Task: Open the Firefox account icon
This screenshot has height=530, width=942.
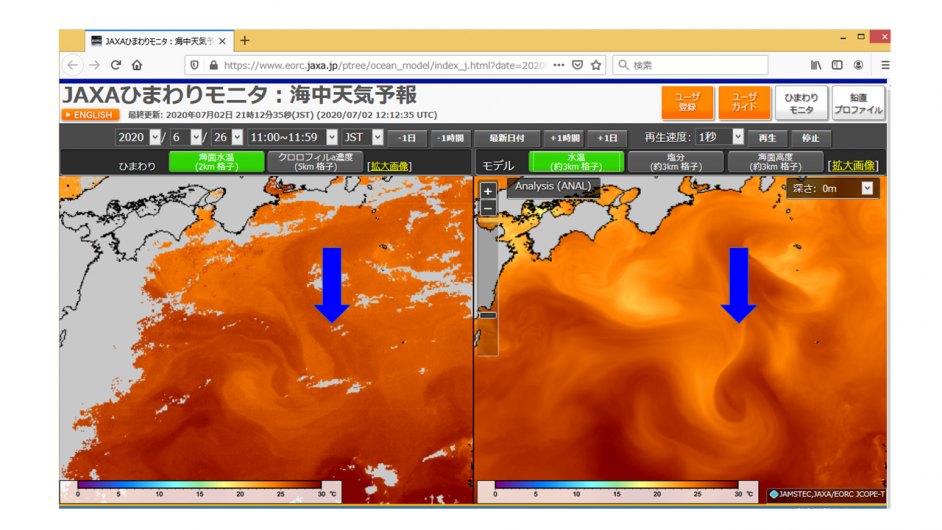Action: coord(858,65)
